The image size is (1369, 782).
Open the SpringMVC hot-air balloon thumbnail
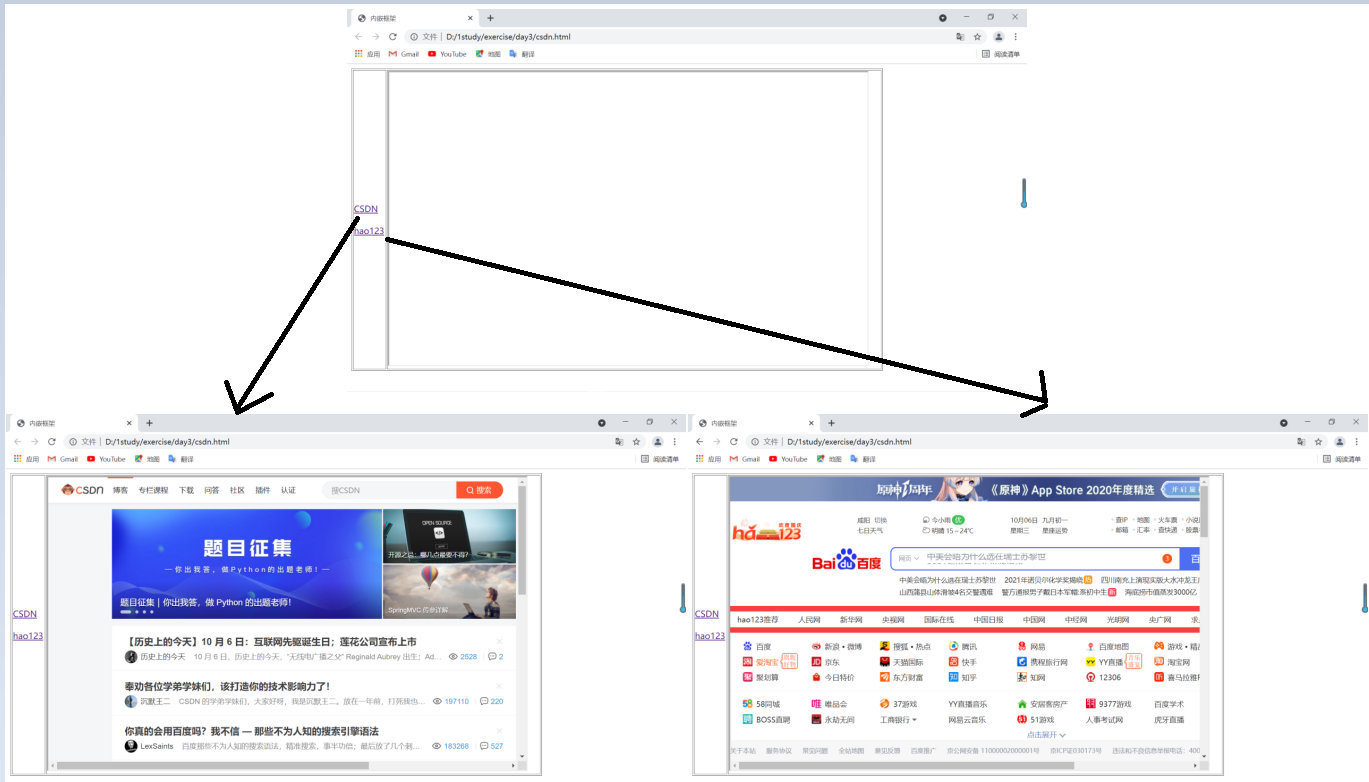tap(450, 591)
